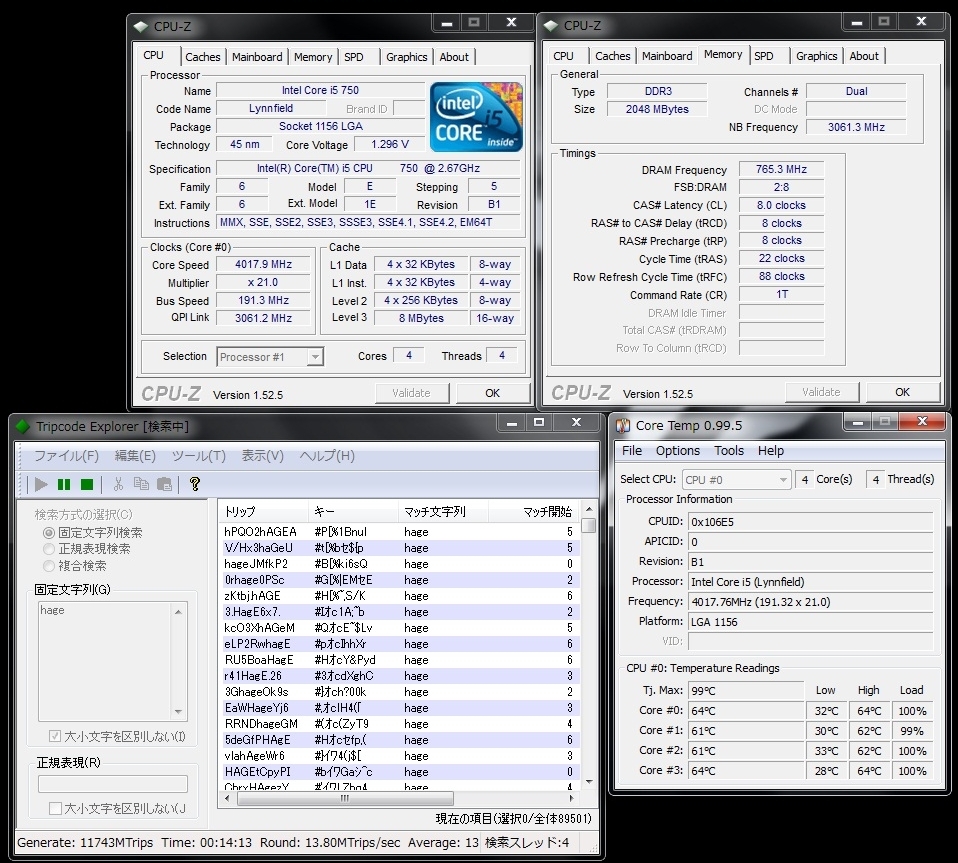Click the left CPU-Z window title icon

point(141,26)
